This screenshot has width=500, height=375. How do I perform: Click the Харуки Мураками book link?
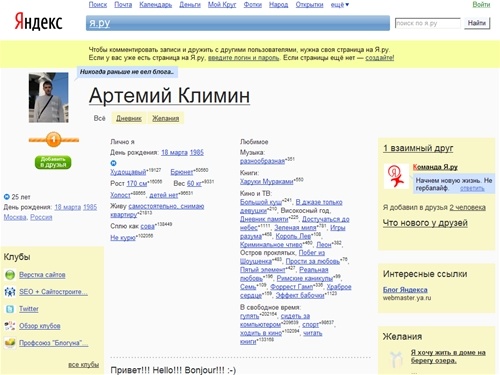267,182
